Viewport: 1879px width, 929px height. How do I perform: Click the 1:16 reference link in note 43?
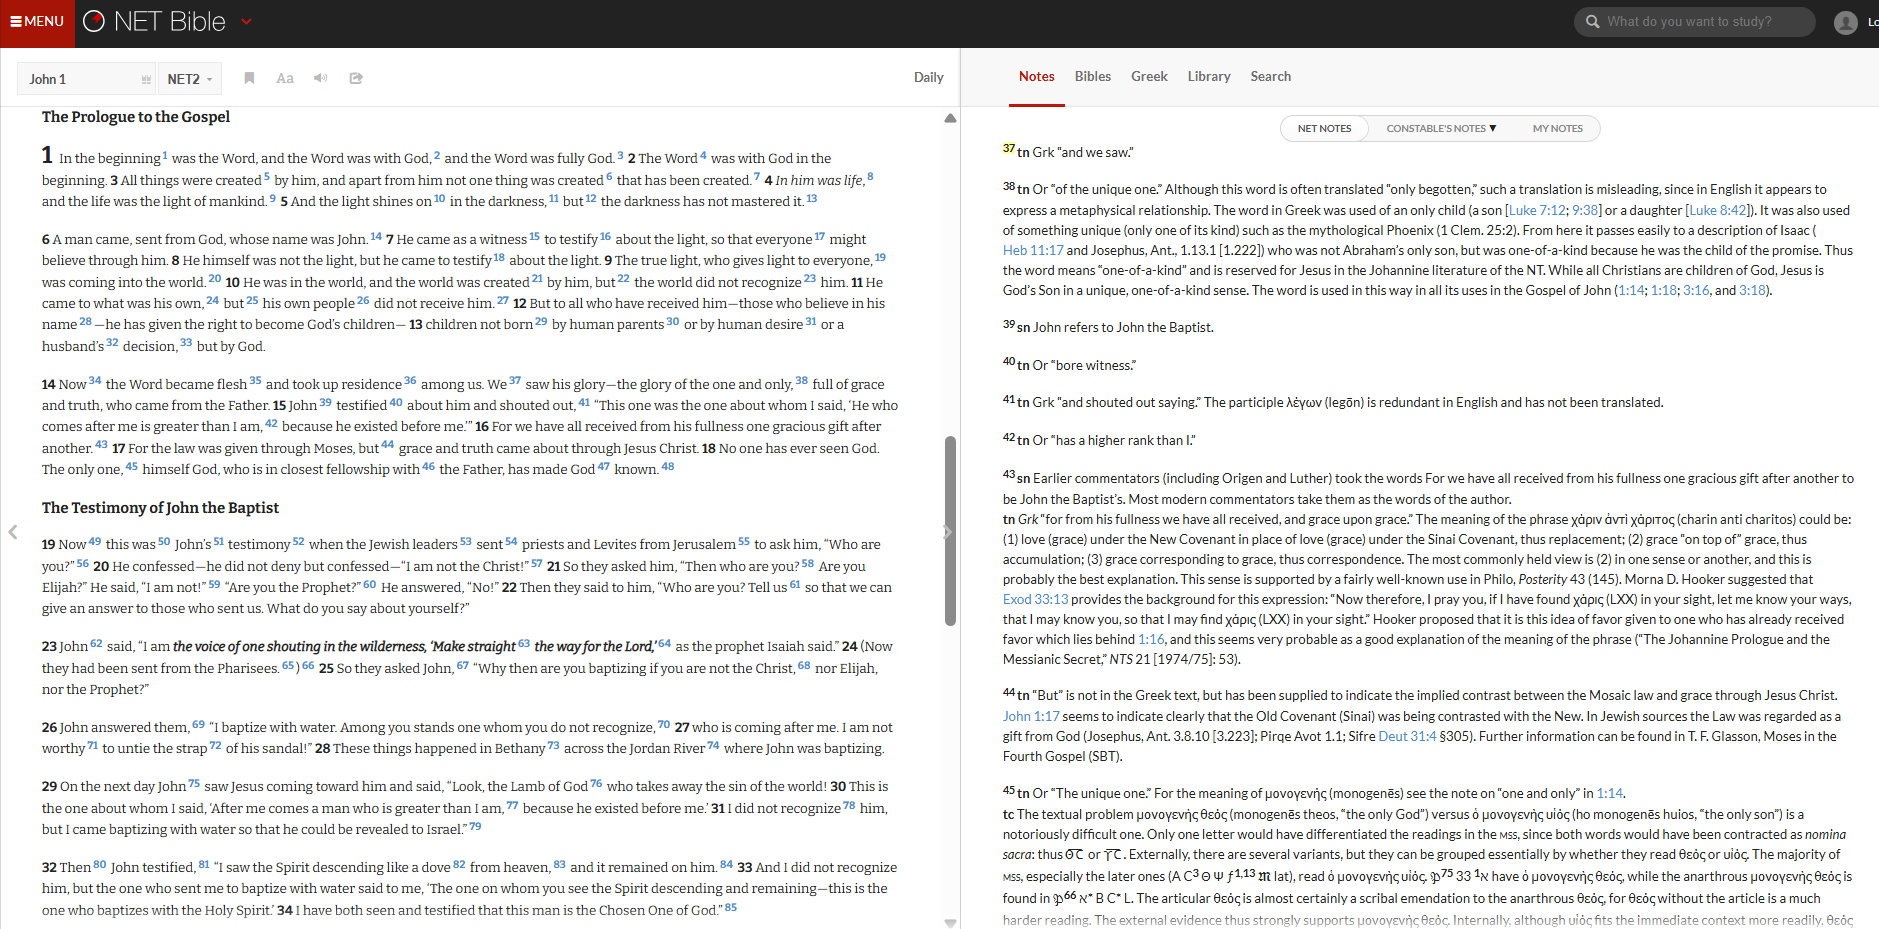[1151, 639]
